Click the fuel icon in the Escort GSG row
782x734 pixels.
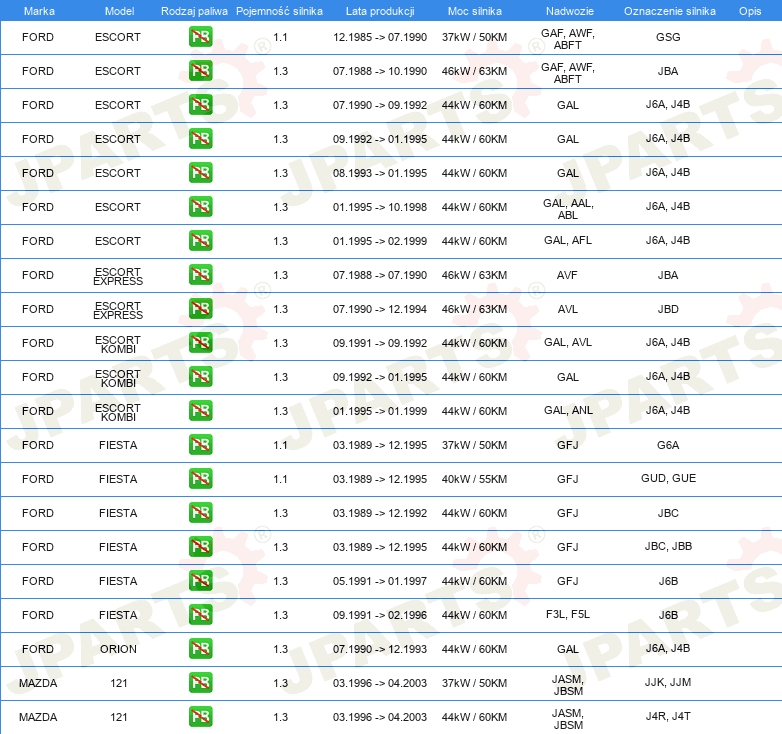coord(200,37)
